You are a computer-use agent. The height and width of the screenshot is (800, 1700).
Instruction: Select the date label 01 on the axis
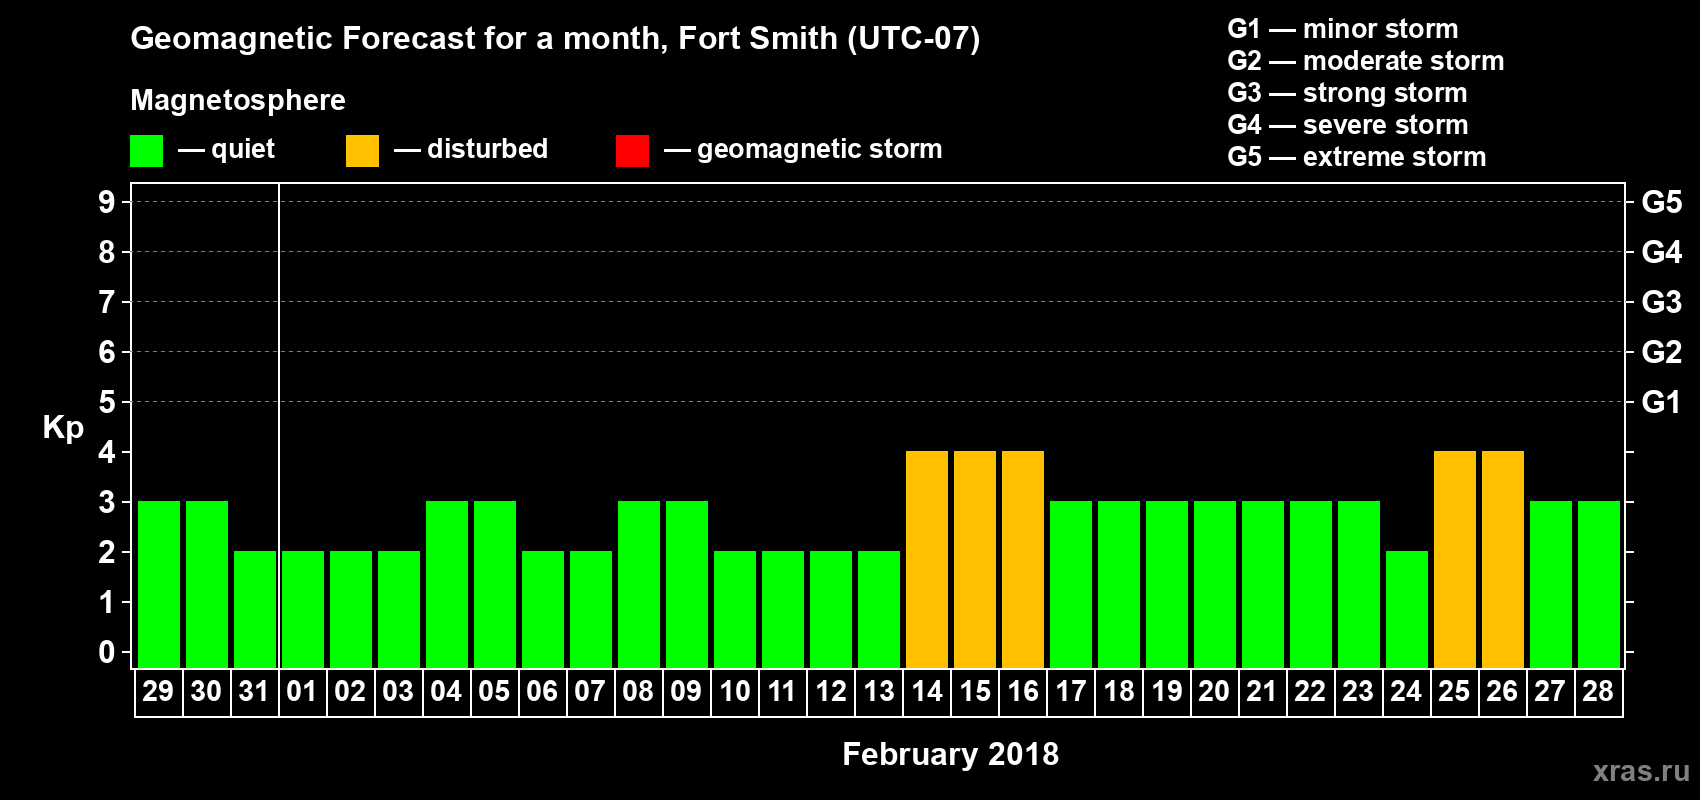click(302, 691)
